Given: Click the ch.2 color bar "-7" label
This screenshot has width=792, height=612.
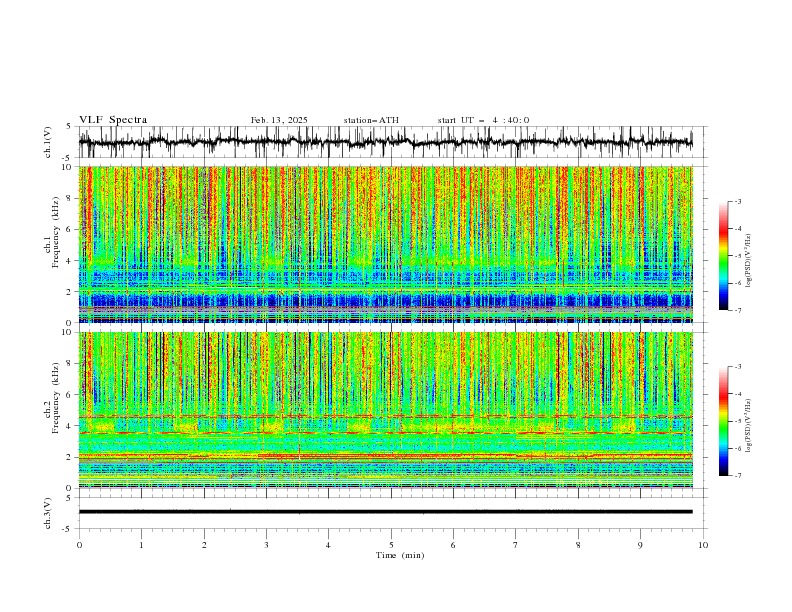Looking at the screenshot, I should [737, 475].
